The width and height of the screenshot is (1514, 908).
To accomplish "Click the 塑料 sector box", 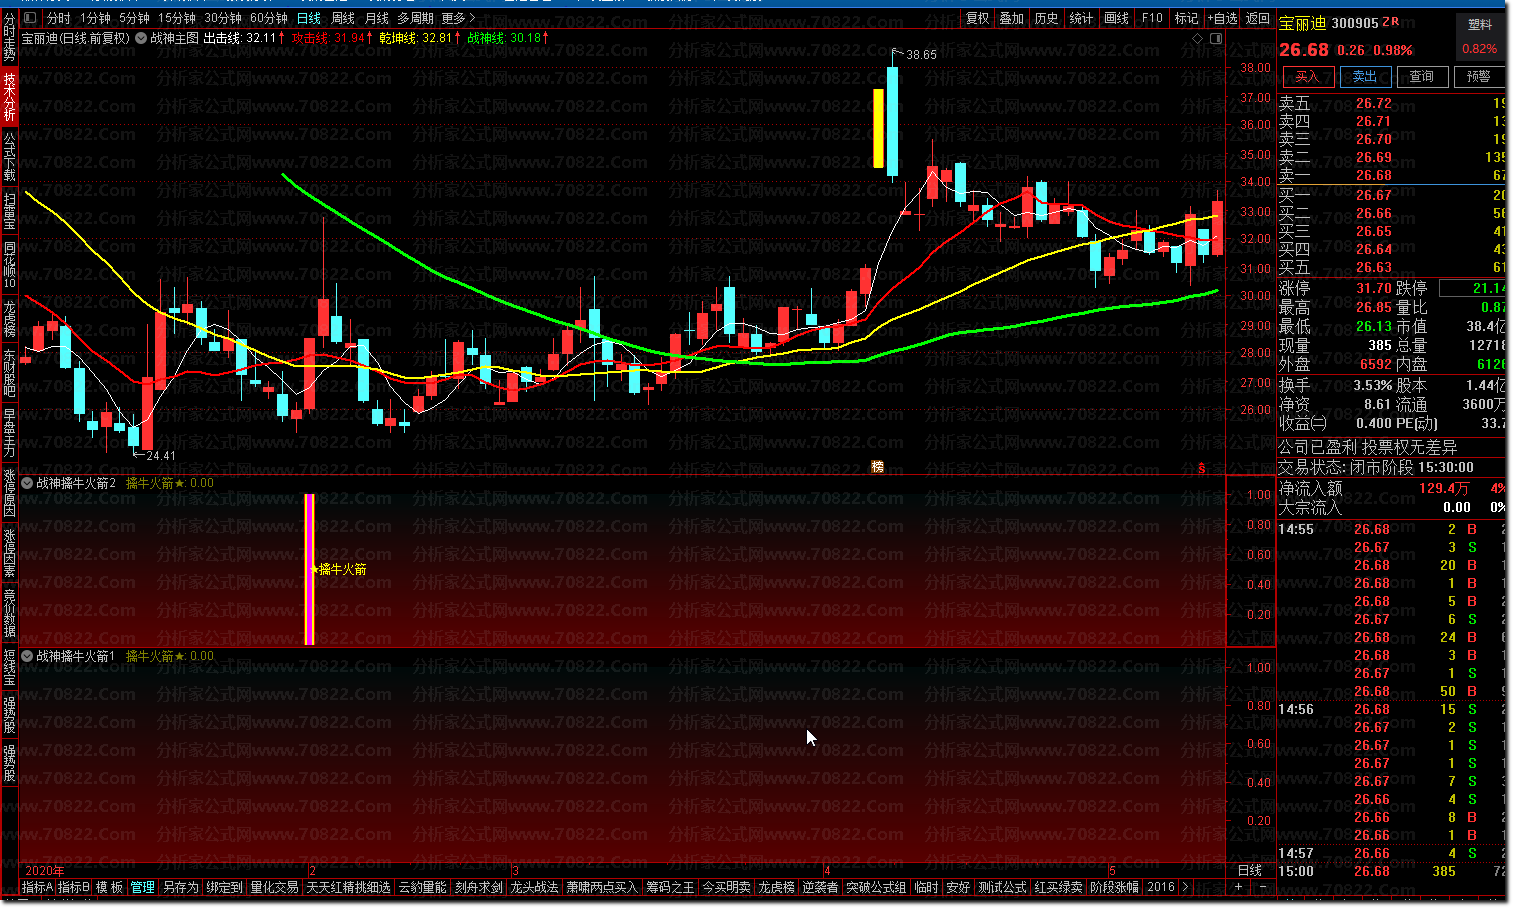I will pos(1480,36).
